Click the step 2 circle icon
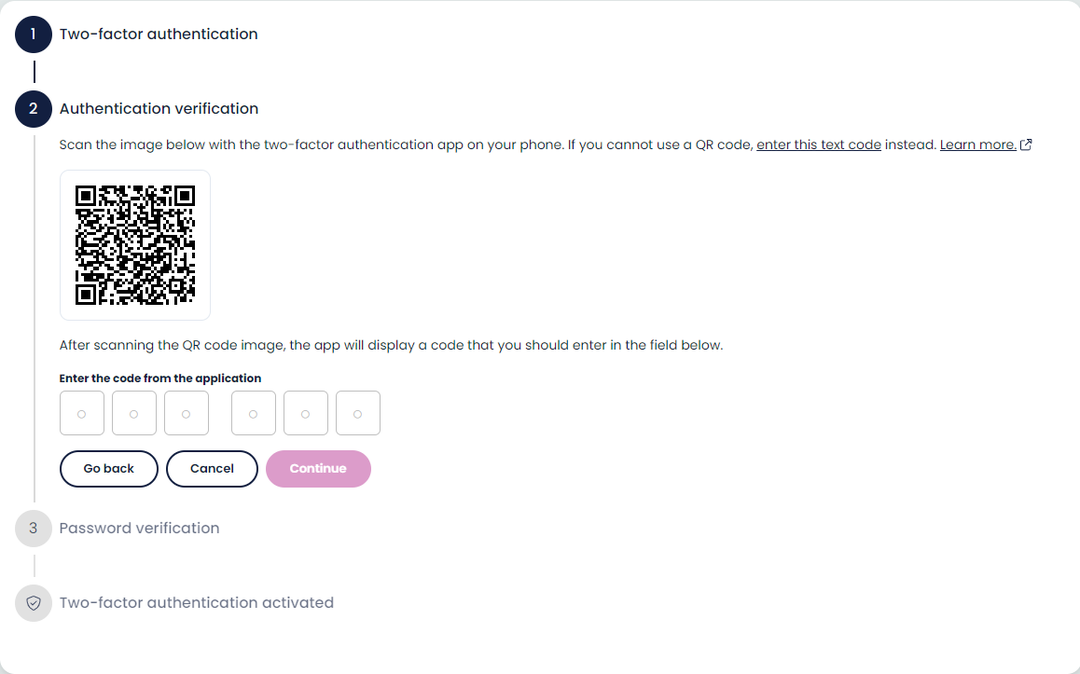Screen dimensions: 1080x674 click(x=33, y=109)
